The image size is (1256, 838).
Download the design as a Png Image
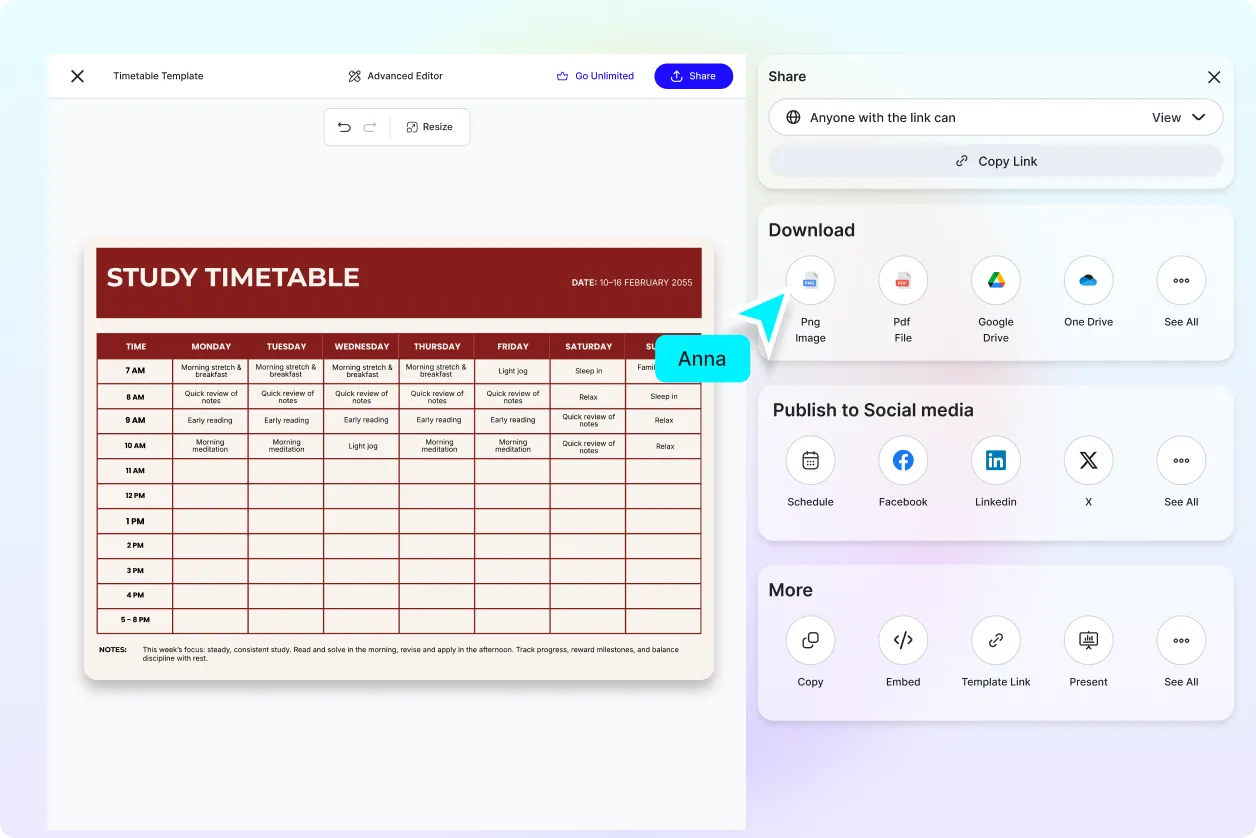(x=810, y=280)
